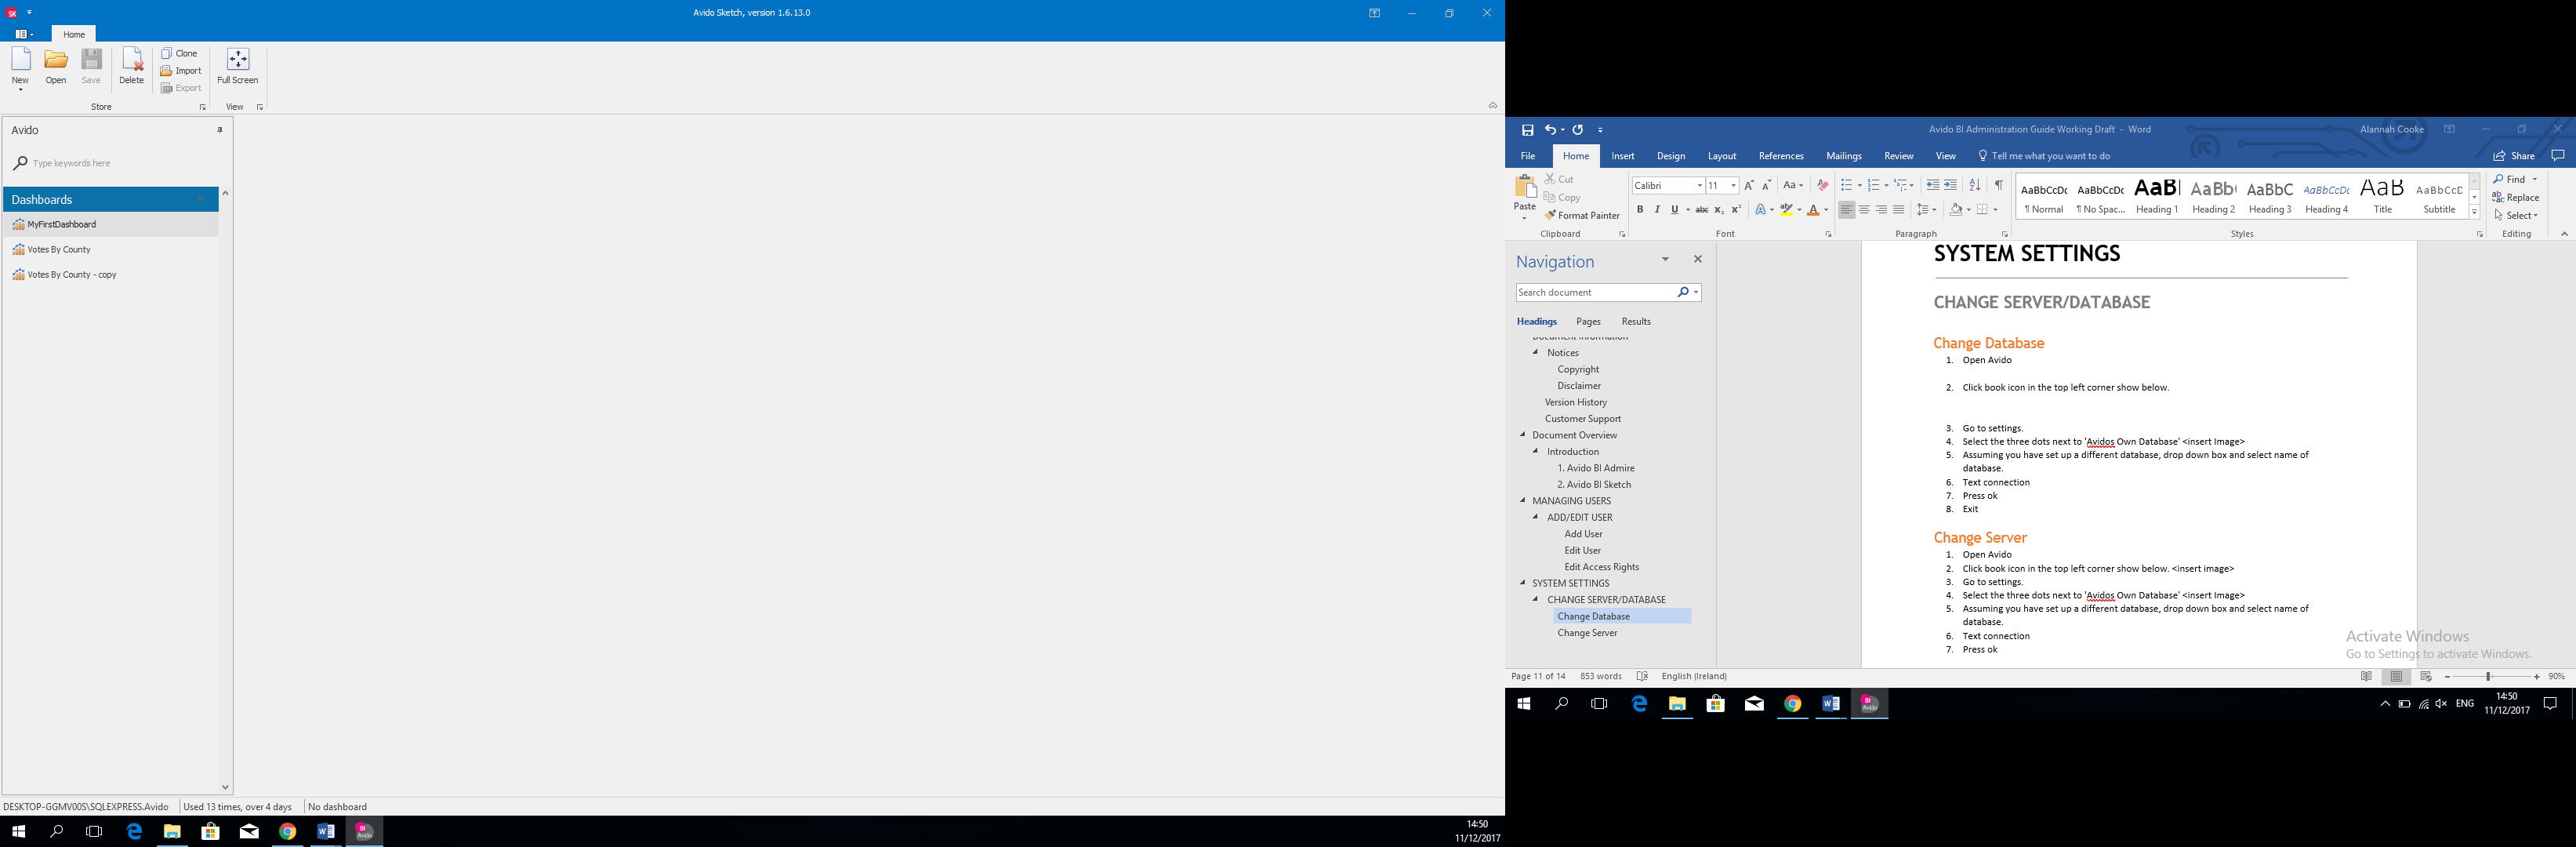Toggle paragraph marks display (¶)

(x=1998, y=186)
